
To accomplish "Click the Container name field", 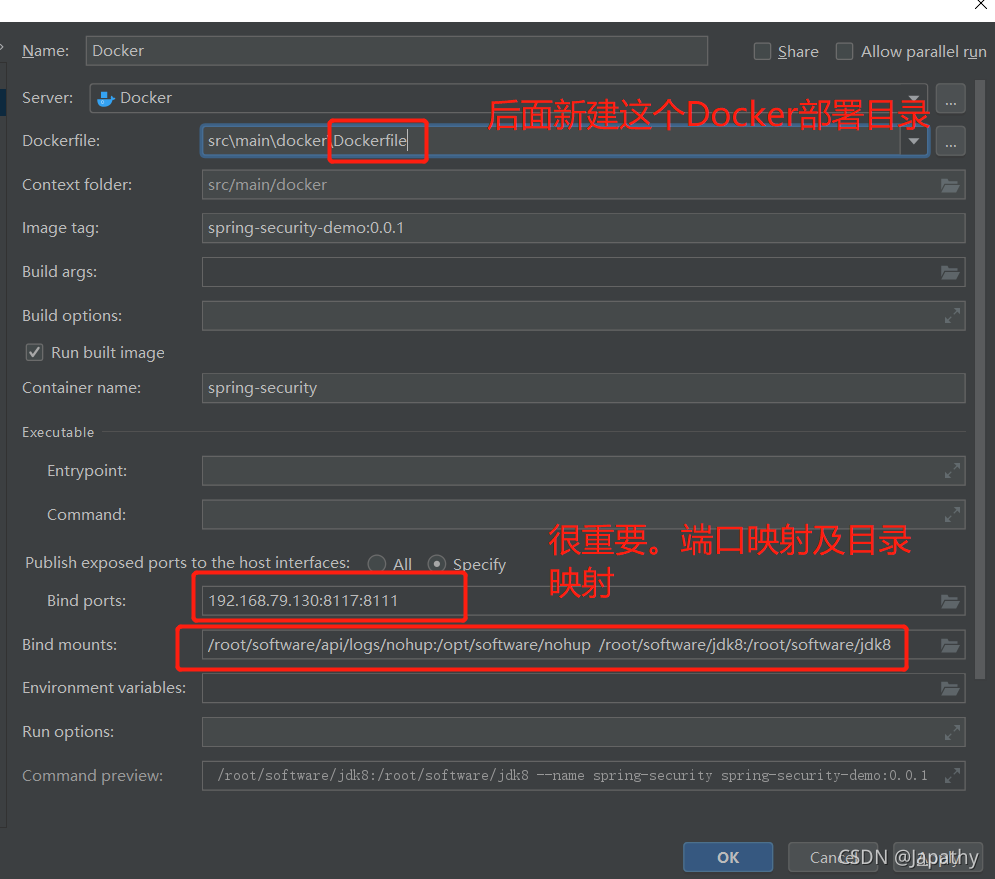I will 583,388.
